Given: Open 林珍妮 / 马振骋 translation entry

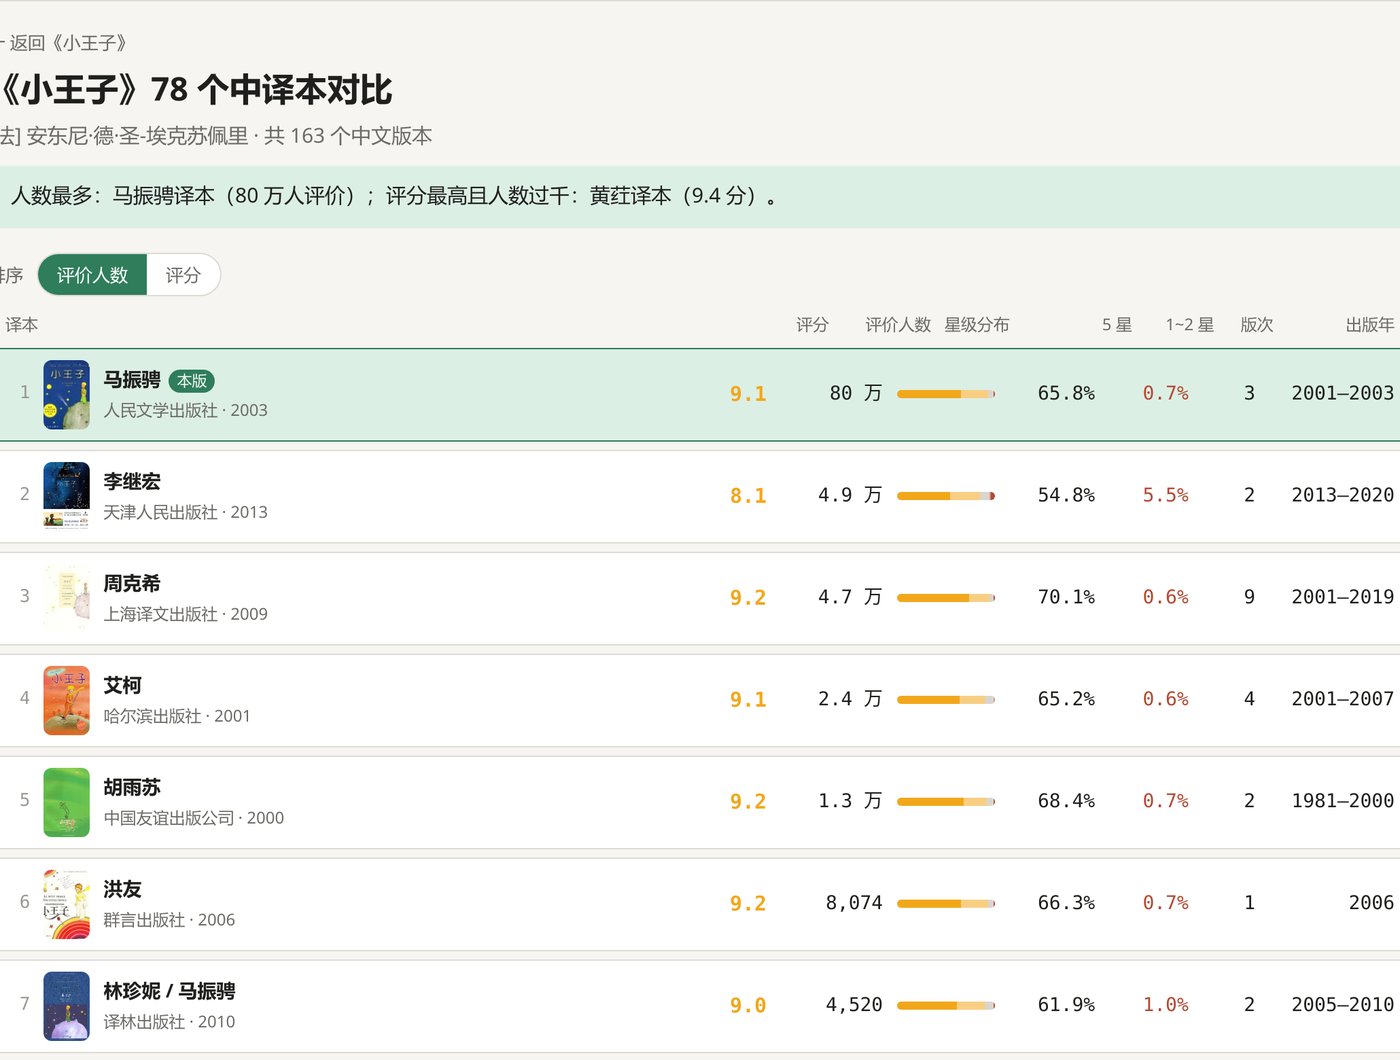Looking at the screenshot, I should pos(170,992).
